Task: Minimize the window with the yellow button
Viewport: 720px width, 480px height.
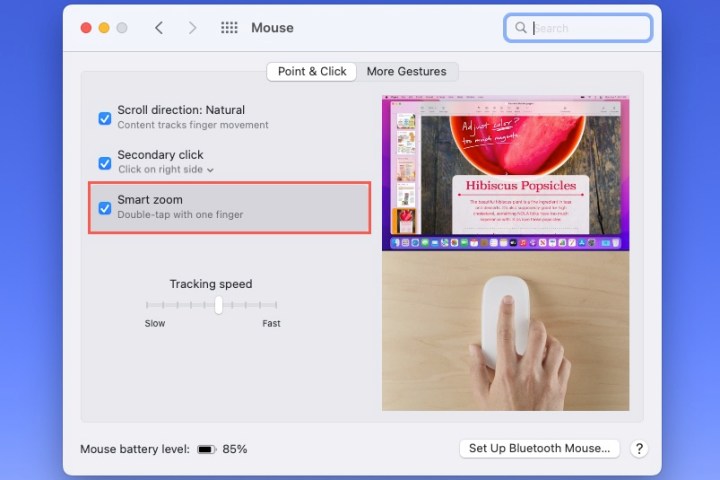Action: click(x=104, y=28)
